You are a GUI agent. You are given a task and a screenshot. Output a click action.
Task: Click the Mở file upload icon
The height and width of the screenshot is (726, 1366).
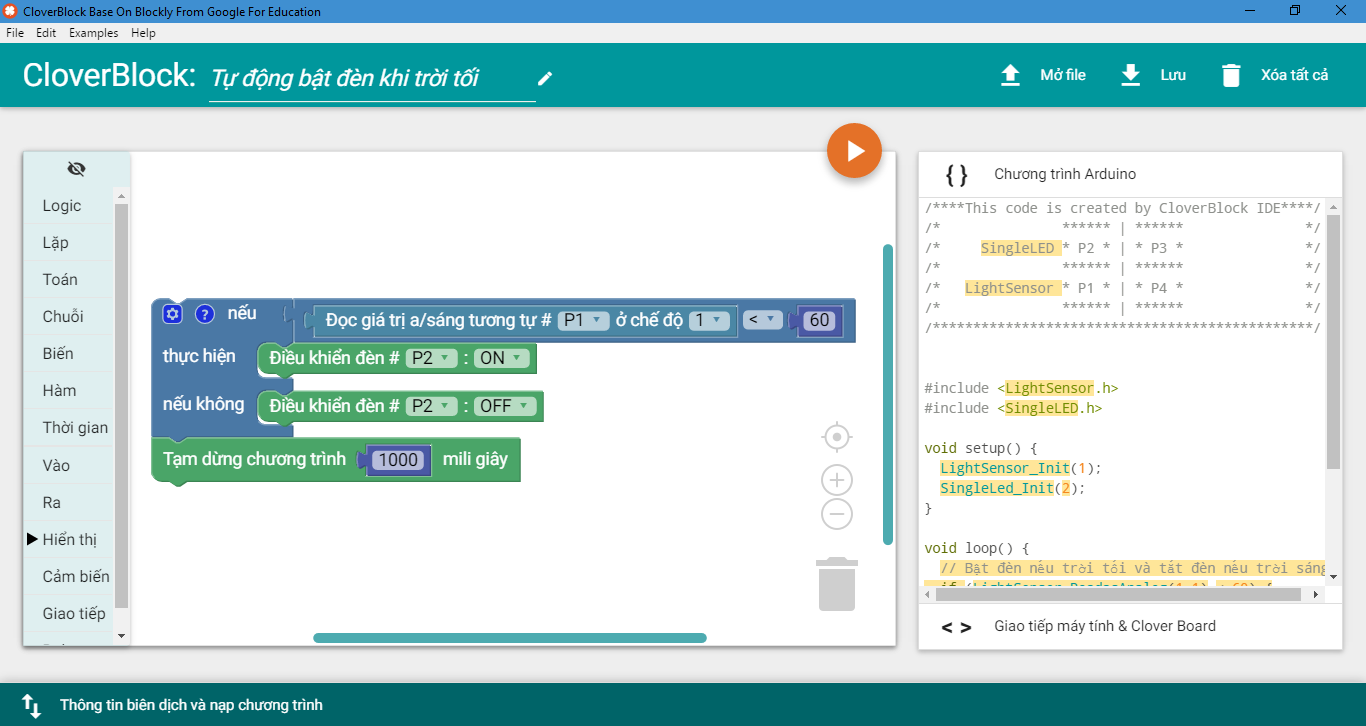[1011, 76]
